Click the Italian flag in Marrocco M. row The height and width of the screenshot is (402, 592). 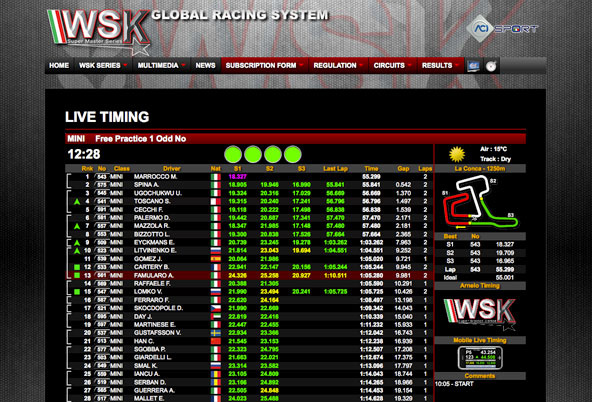(x=216, y=177)
